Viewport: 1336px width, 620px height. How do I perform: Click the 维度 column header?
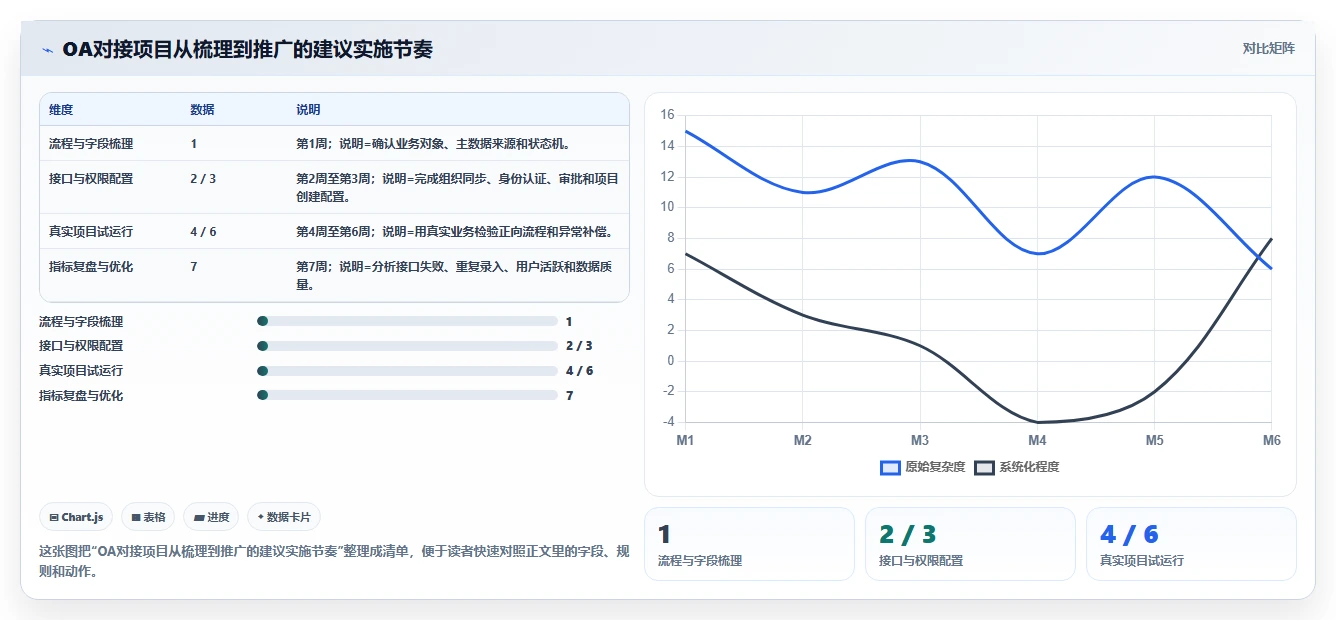[61, 110]
